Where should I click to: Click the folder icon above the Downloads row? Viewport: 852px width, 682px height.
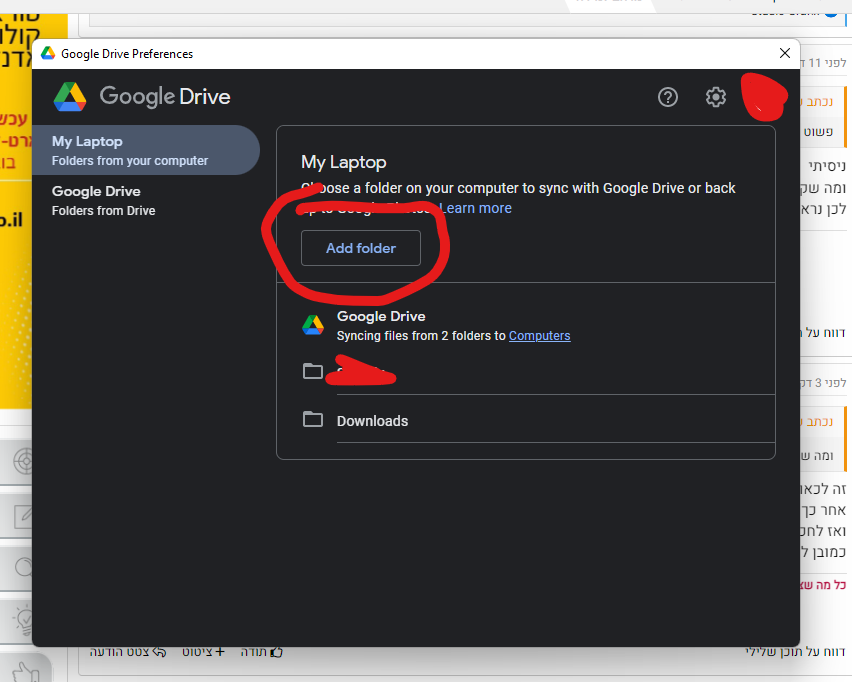coord(312,371)
